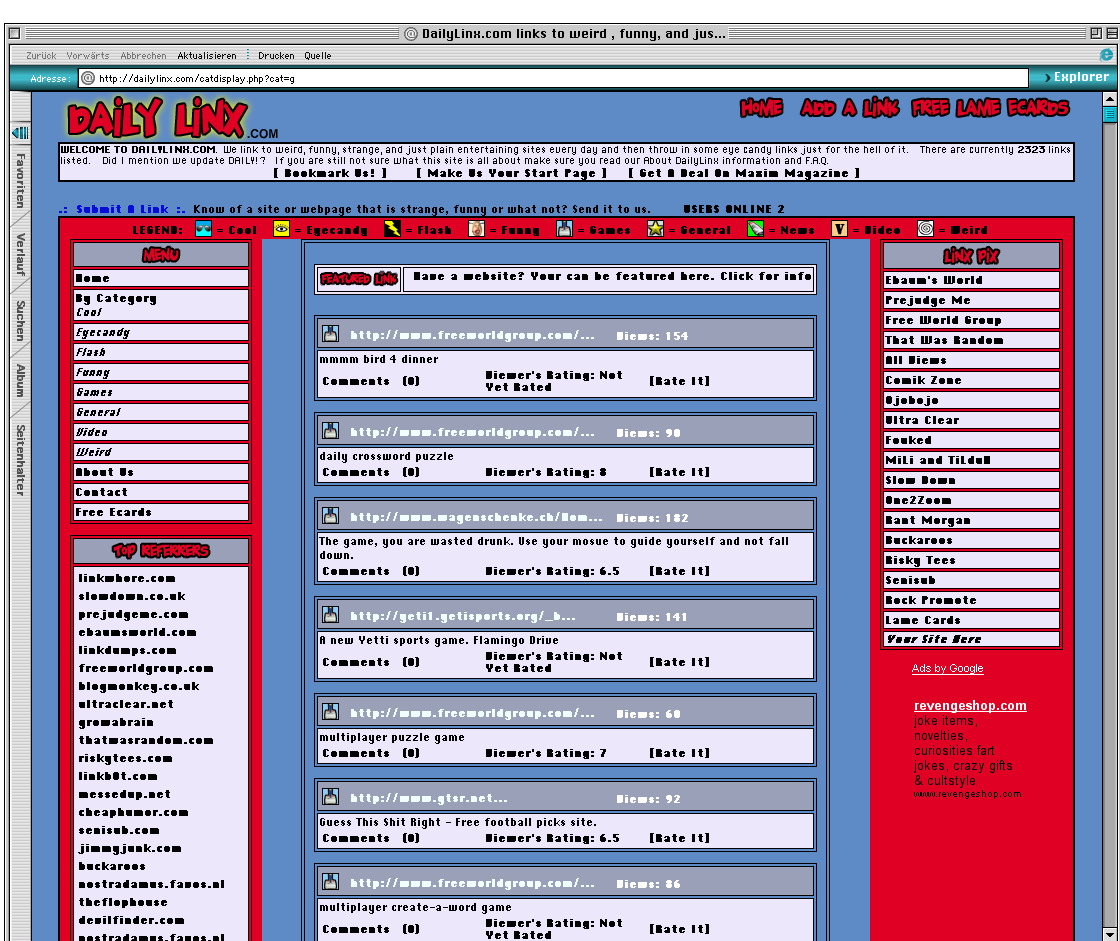1120x941 pixels.
Task: Open revengeshop.com ad link
Action: [970, 705]
